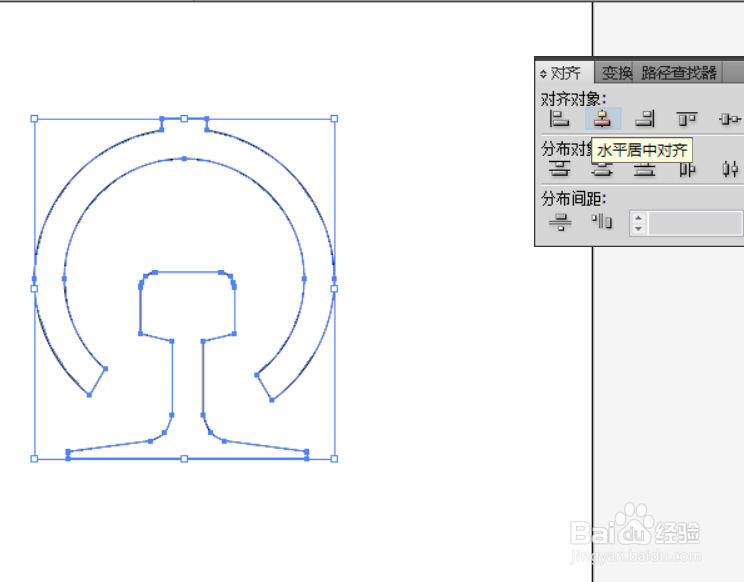The width and height of the screenshot is (744, 582).
Task: Click the vertical distribute top icon
Action: coord(559,169)
